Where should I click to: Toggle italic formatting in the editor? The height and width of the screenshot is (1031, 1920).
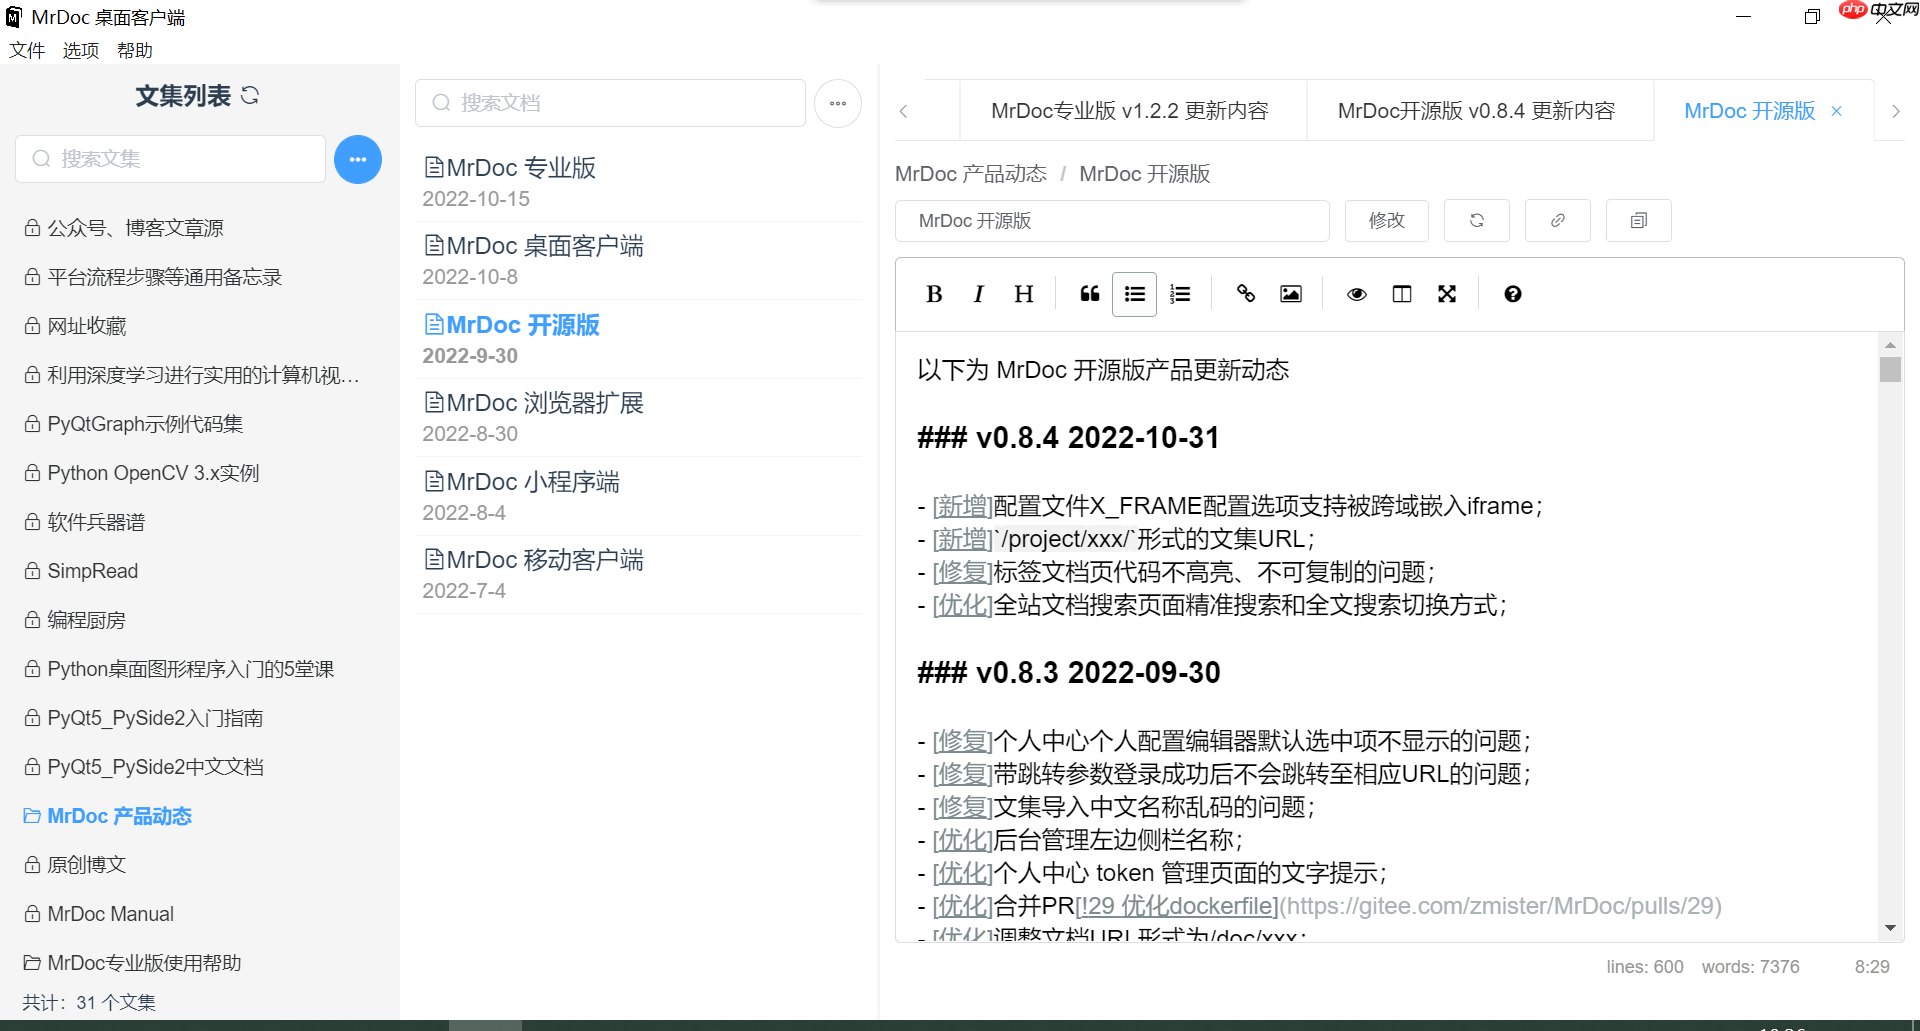tap(978, 294)
